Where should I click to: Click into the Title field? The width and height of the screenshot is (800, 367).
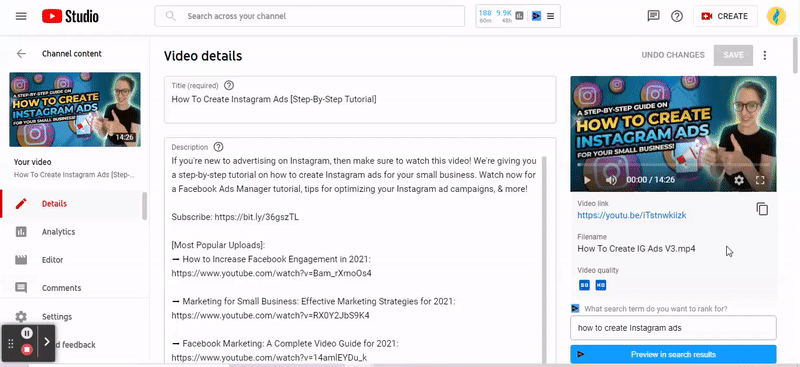(x=360, y=100)
